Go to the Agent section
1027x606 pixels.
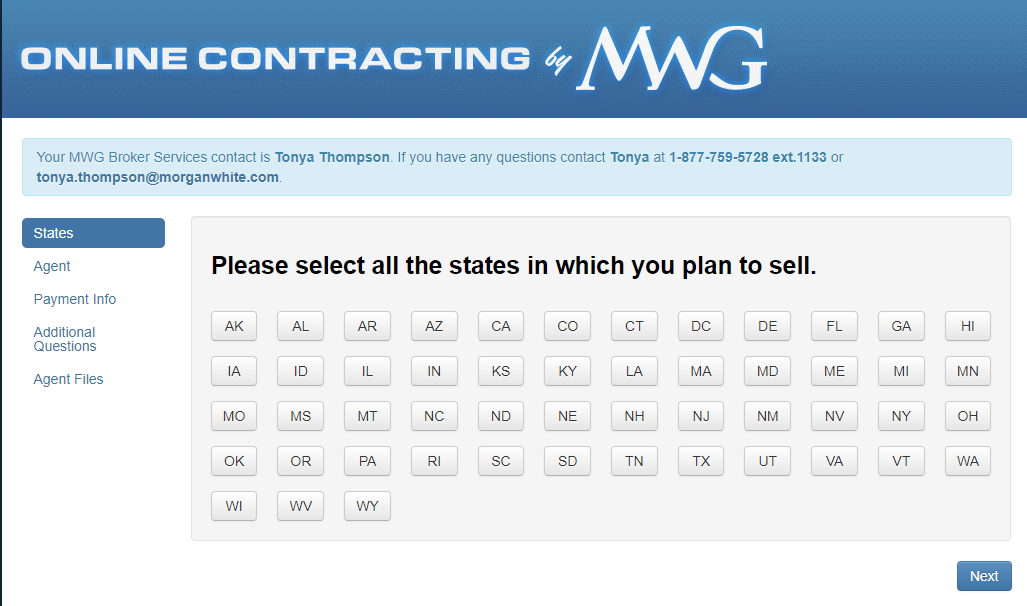pos(52,266)
